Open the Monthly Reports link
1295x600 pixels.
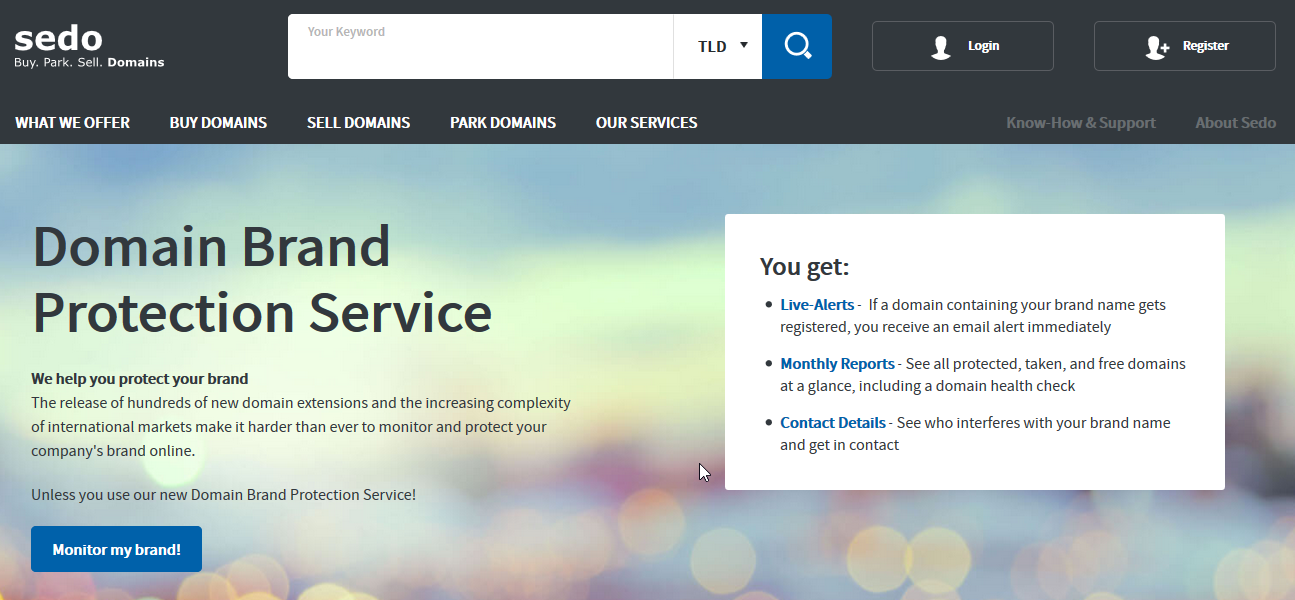point(837,364)
